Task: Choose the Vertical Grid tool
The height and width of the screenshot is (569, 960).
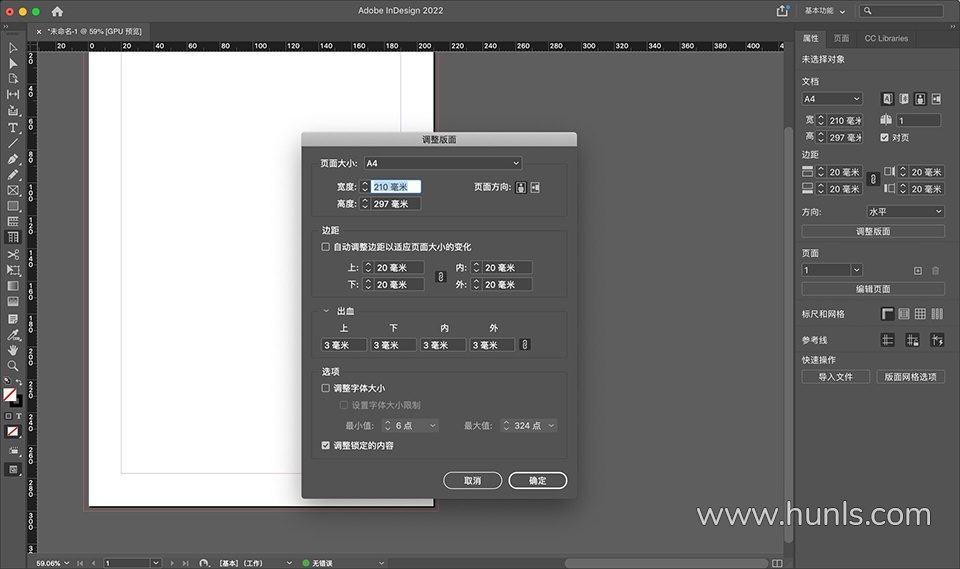Action: (x=13, y=238)
